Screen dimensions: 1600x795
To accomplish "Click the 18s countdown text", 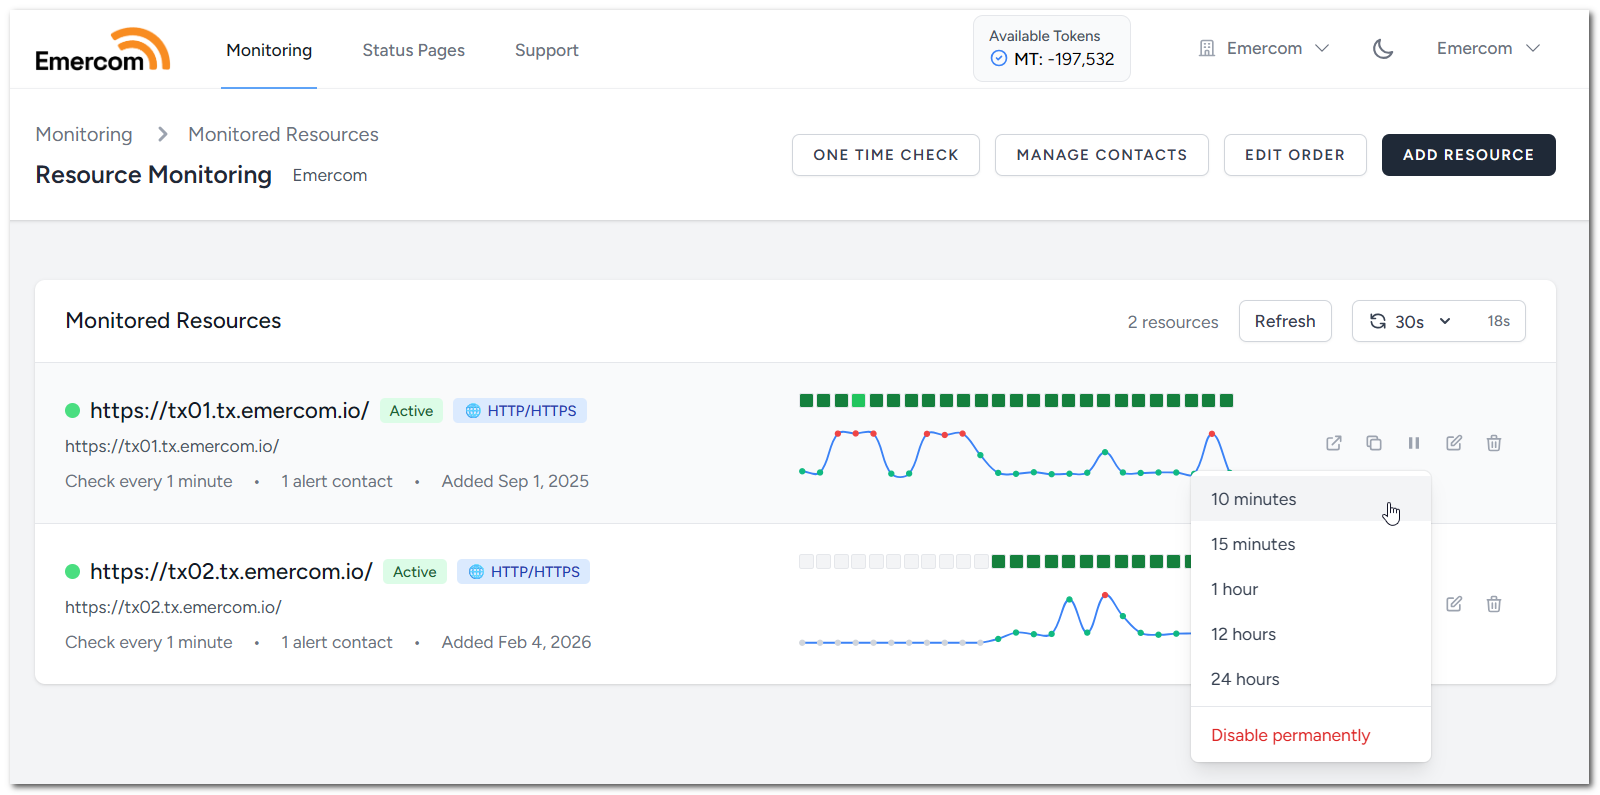I will pos(1498,321).
